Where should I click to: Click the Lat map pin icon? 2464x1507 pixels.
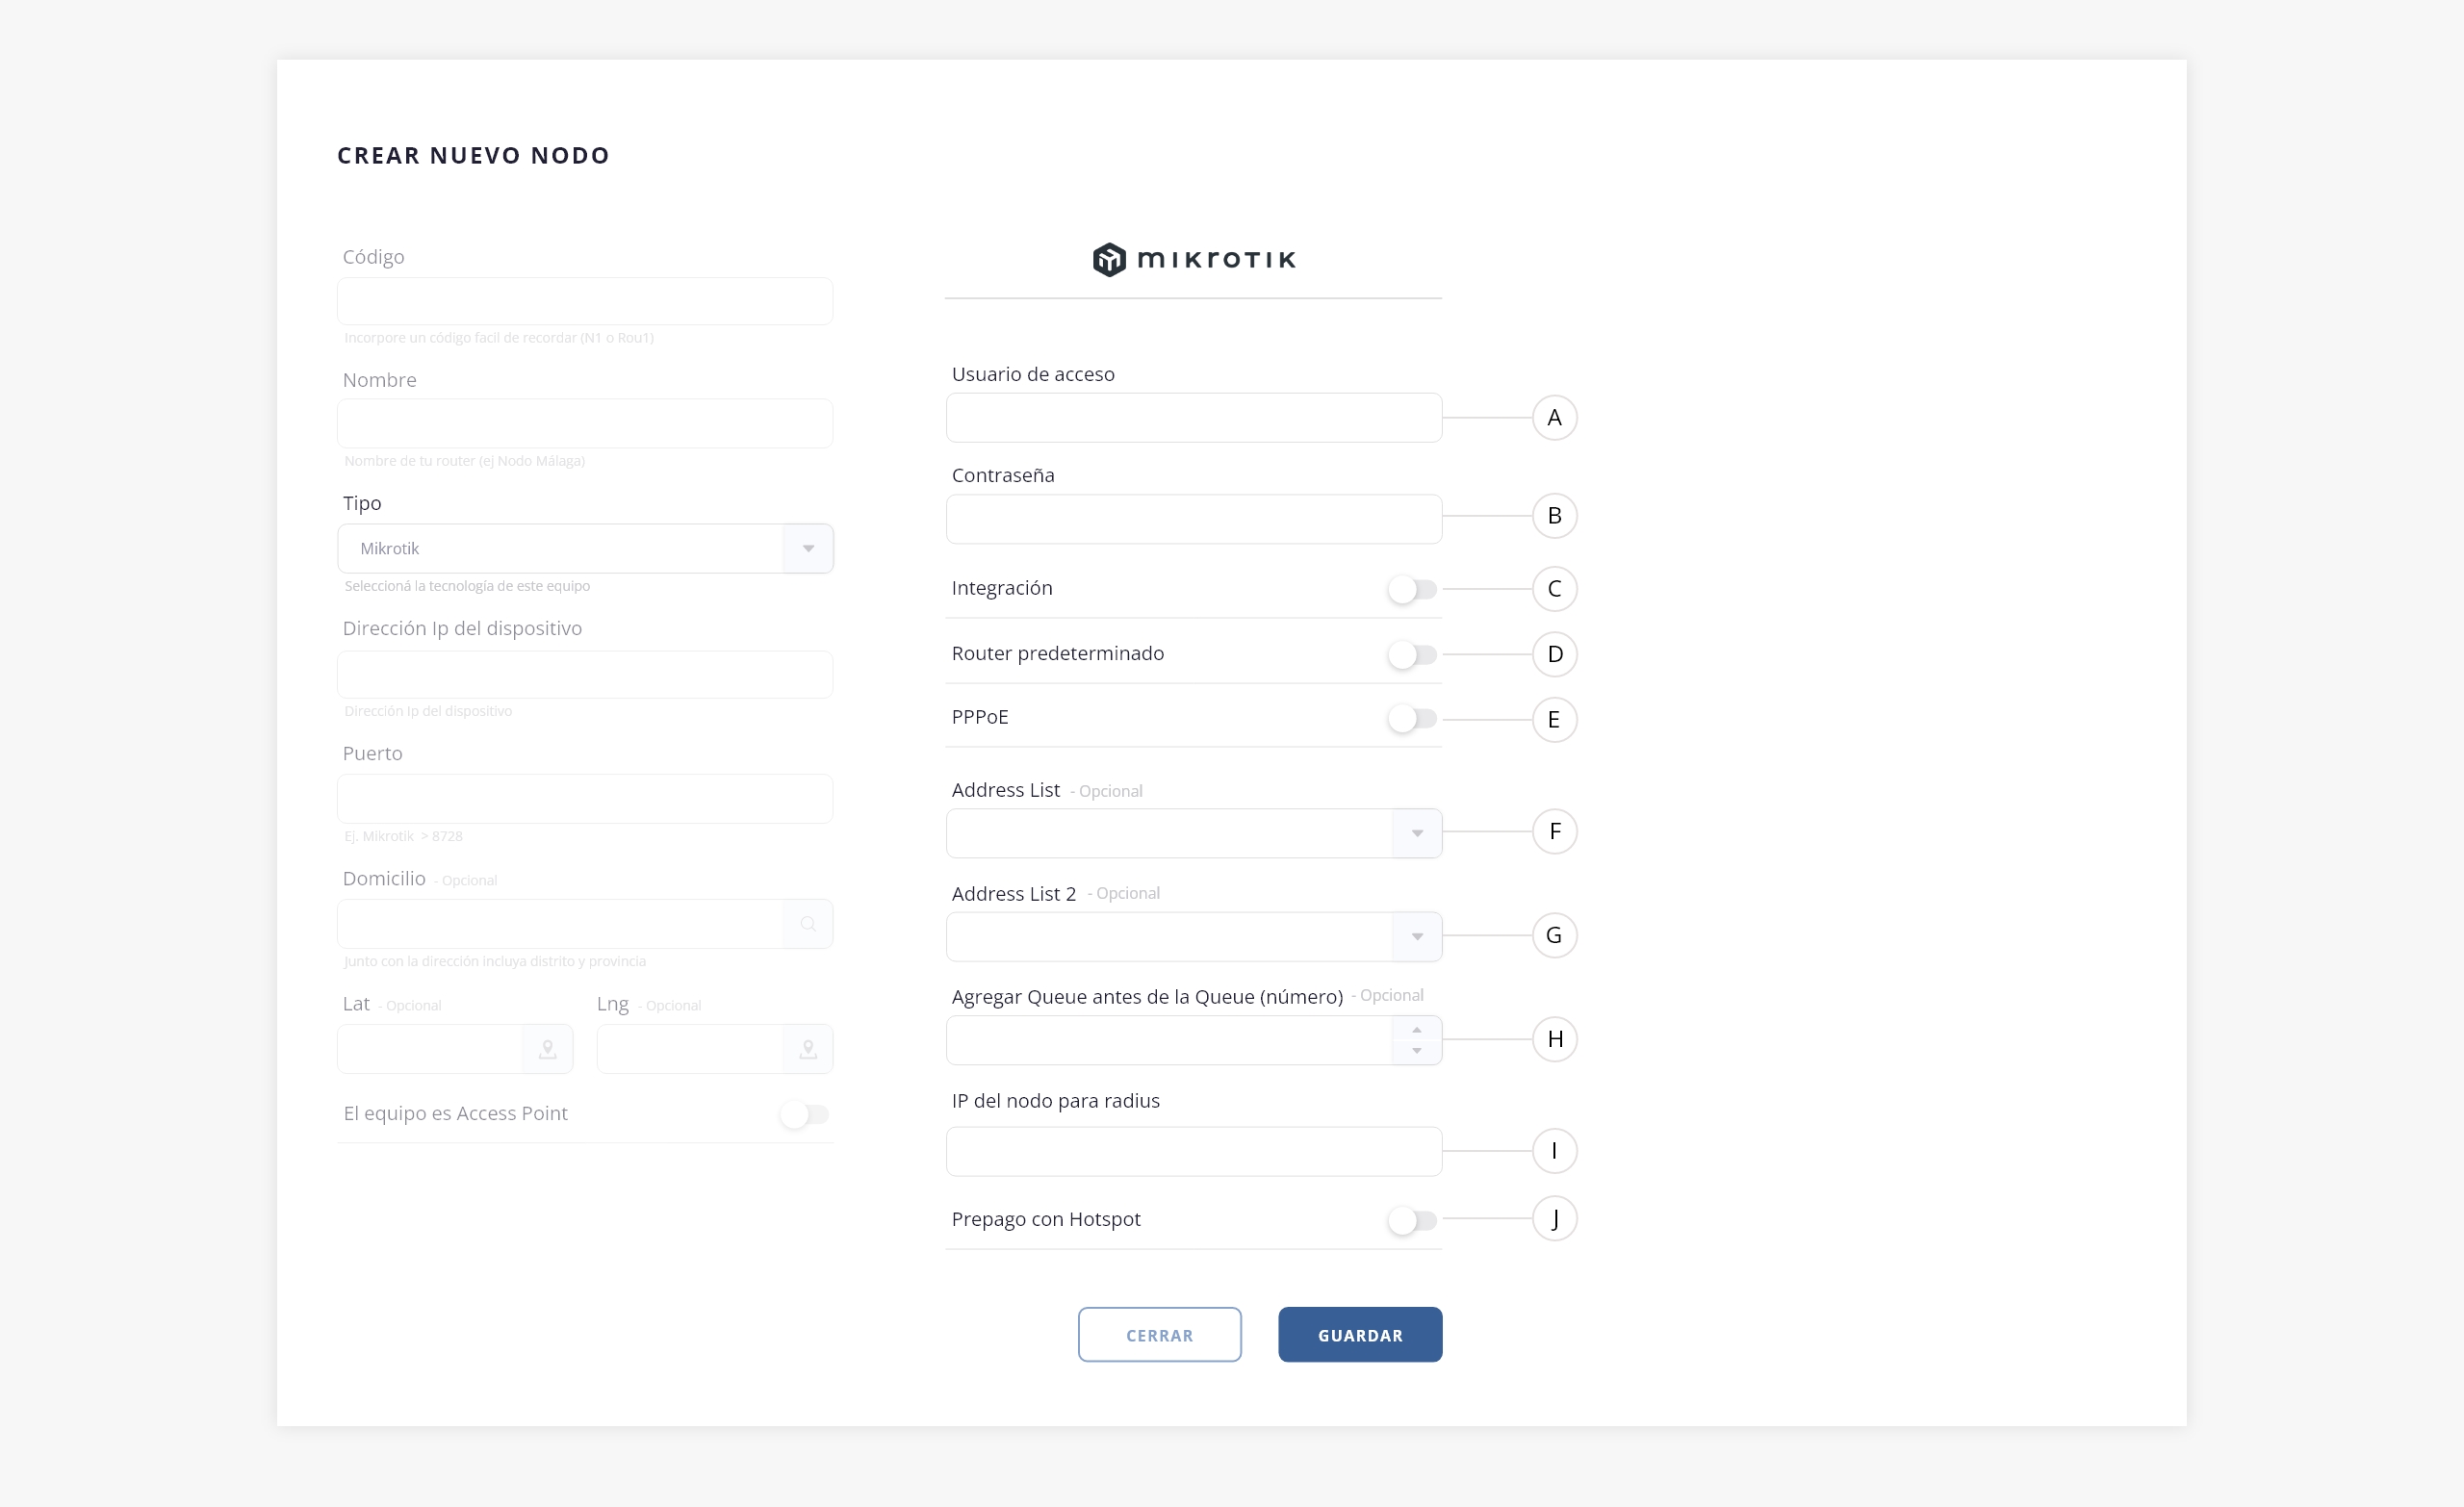(x=547, y=1049)
